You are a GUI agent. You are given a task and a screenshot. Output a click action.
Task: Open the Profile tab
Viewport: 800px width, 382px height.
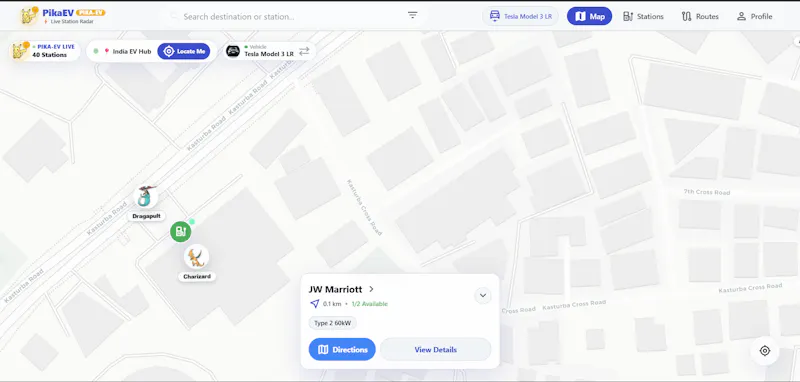[755, 16]
